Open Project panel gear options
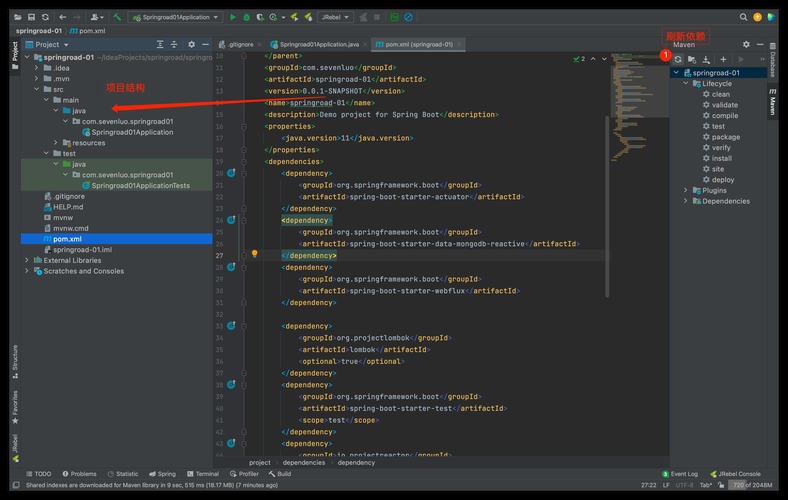Screen dimensions: 788x500 point(191,45)
